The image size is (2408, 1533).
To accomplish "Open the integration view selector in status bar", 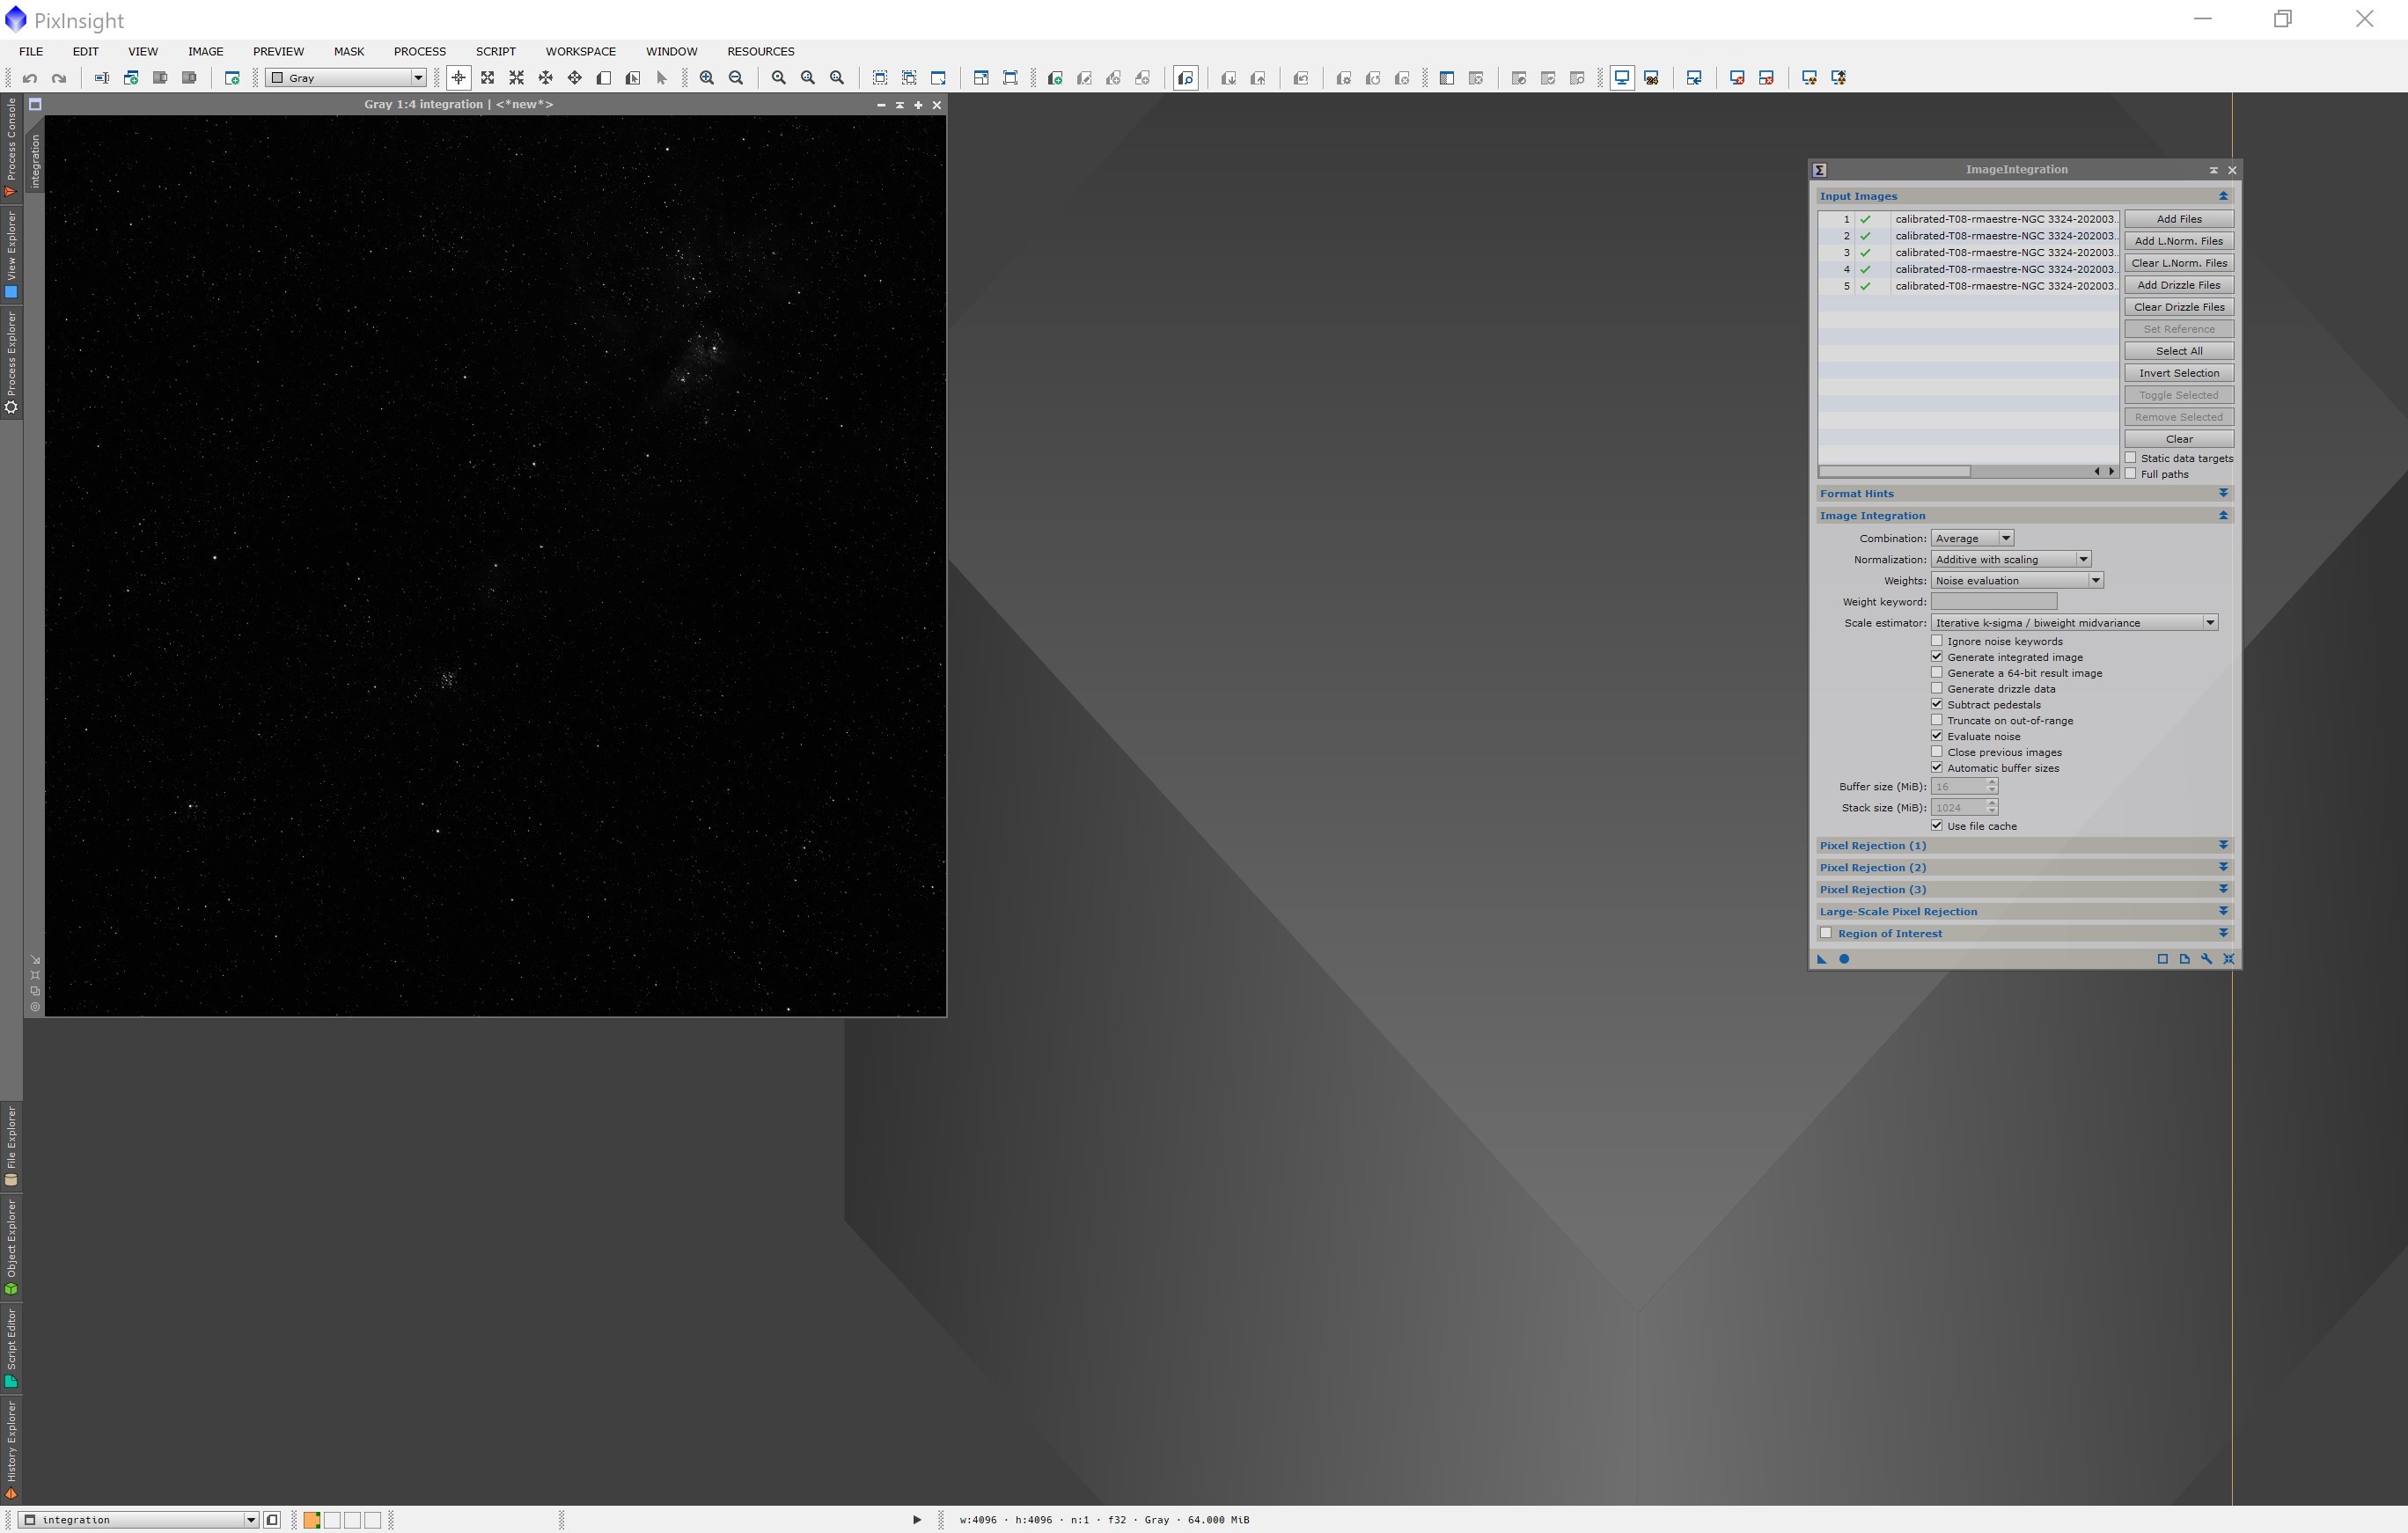I will click(139, 1520).
